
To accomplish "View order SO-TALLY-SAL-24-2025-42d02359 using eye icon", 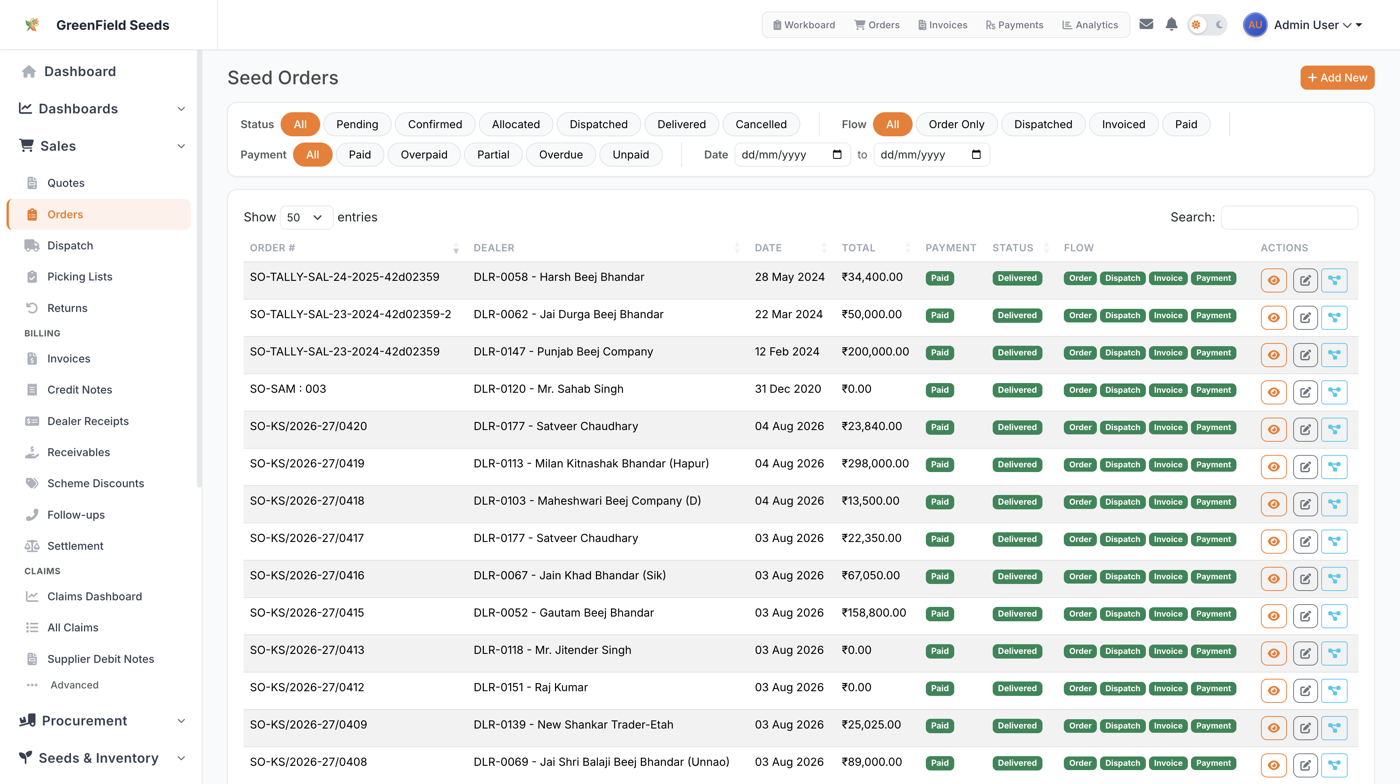I will [1273, 280].
